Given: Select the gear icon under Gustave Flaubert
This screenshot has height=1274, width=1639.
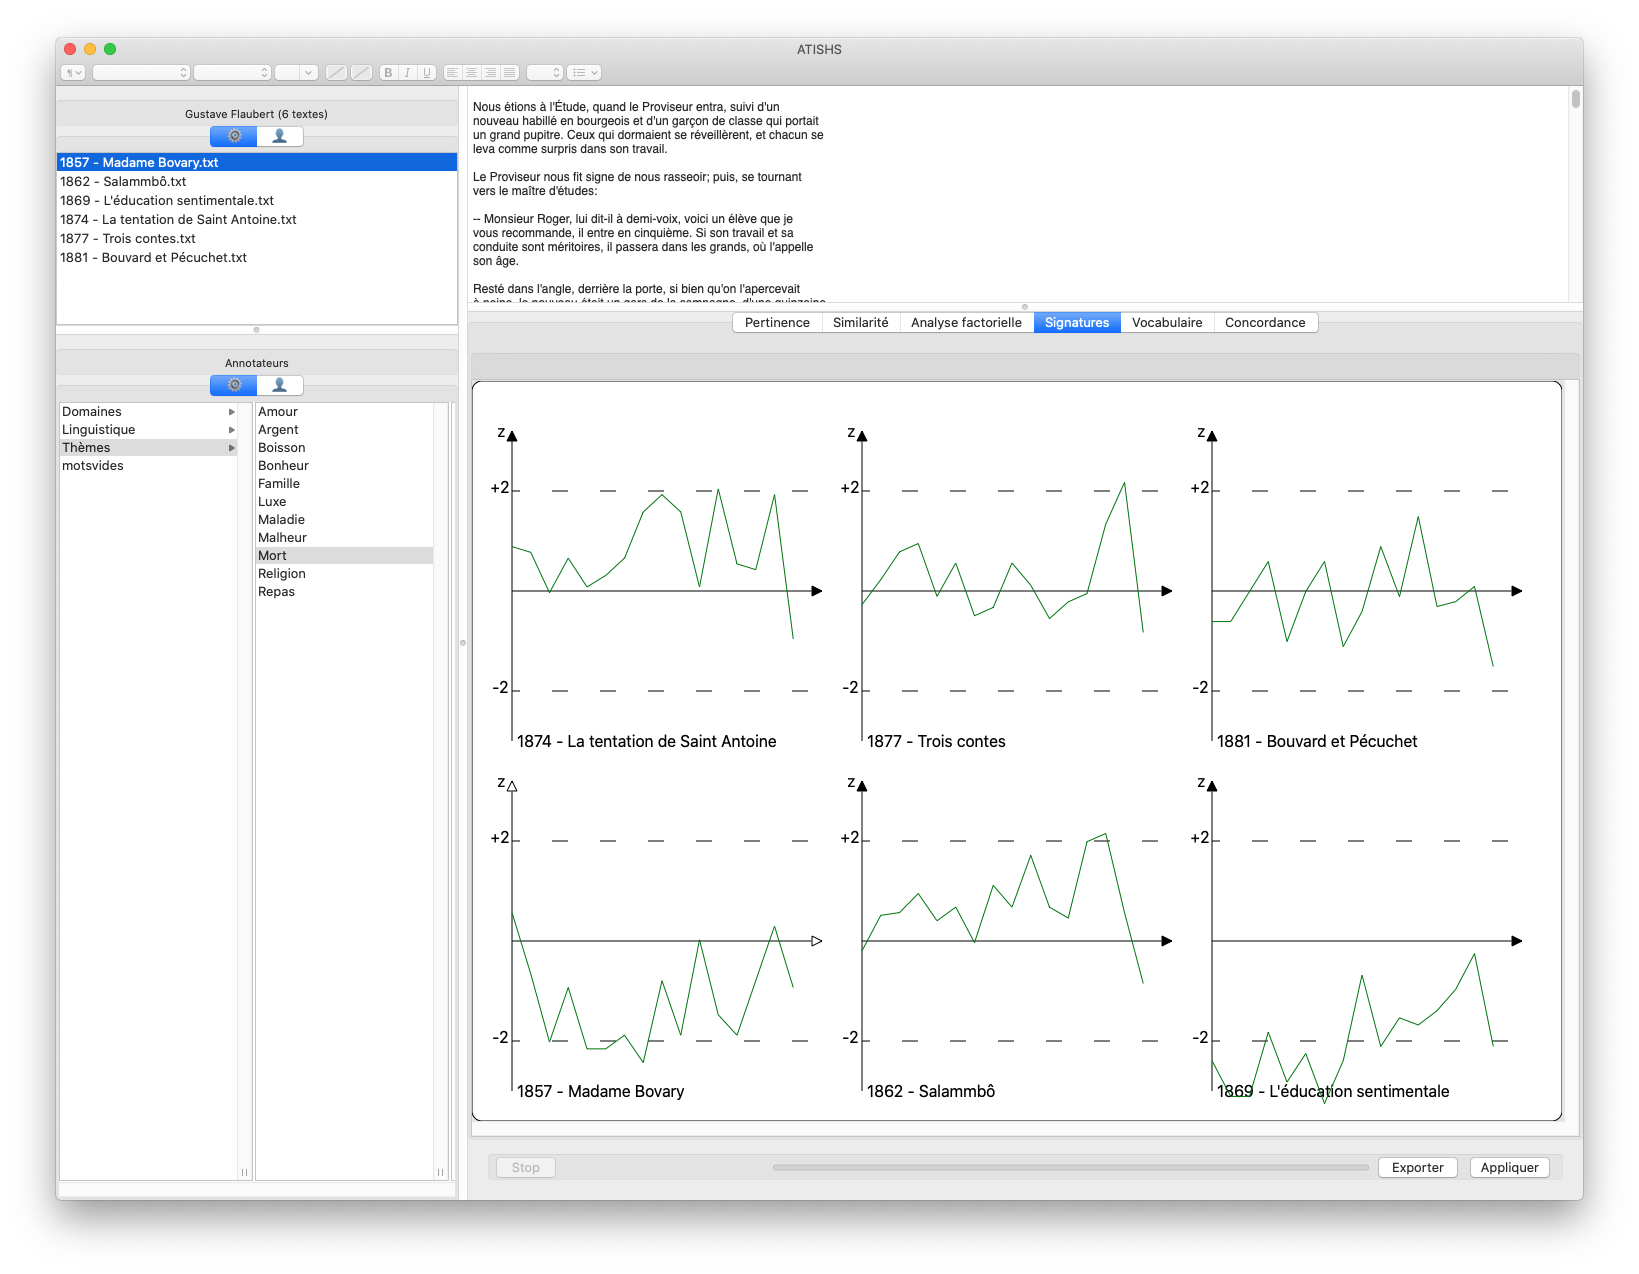Looking at the screenshot, I should (x=234, y=136).
